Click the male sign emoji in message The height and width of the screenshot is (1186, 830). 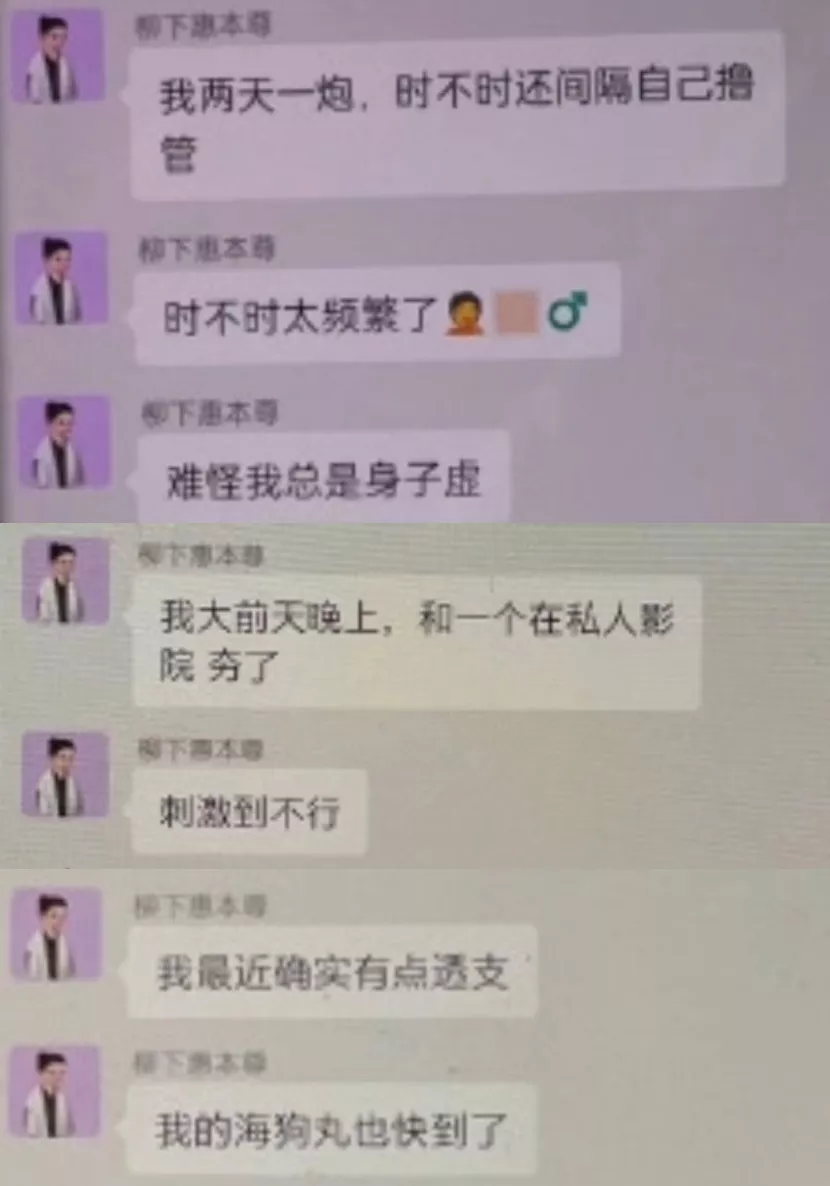[568, 311]
